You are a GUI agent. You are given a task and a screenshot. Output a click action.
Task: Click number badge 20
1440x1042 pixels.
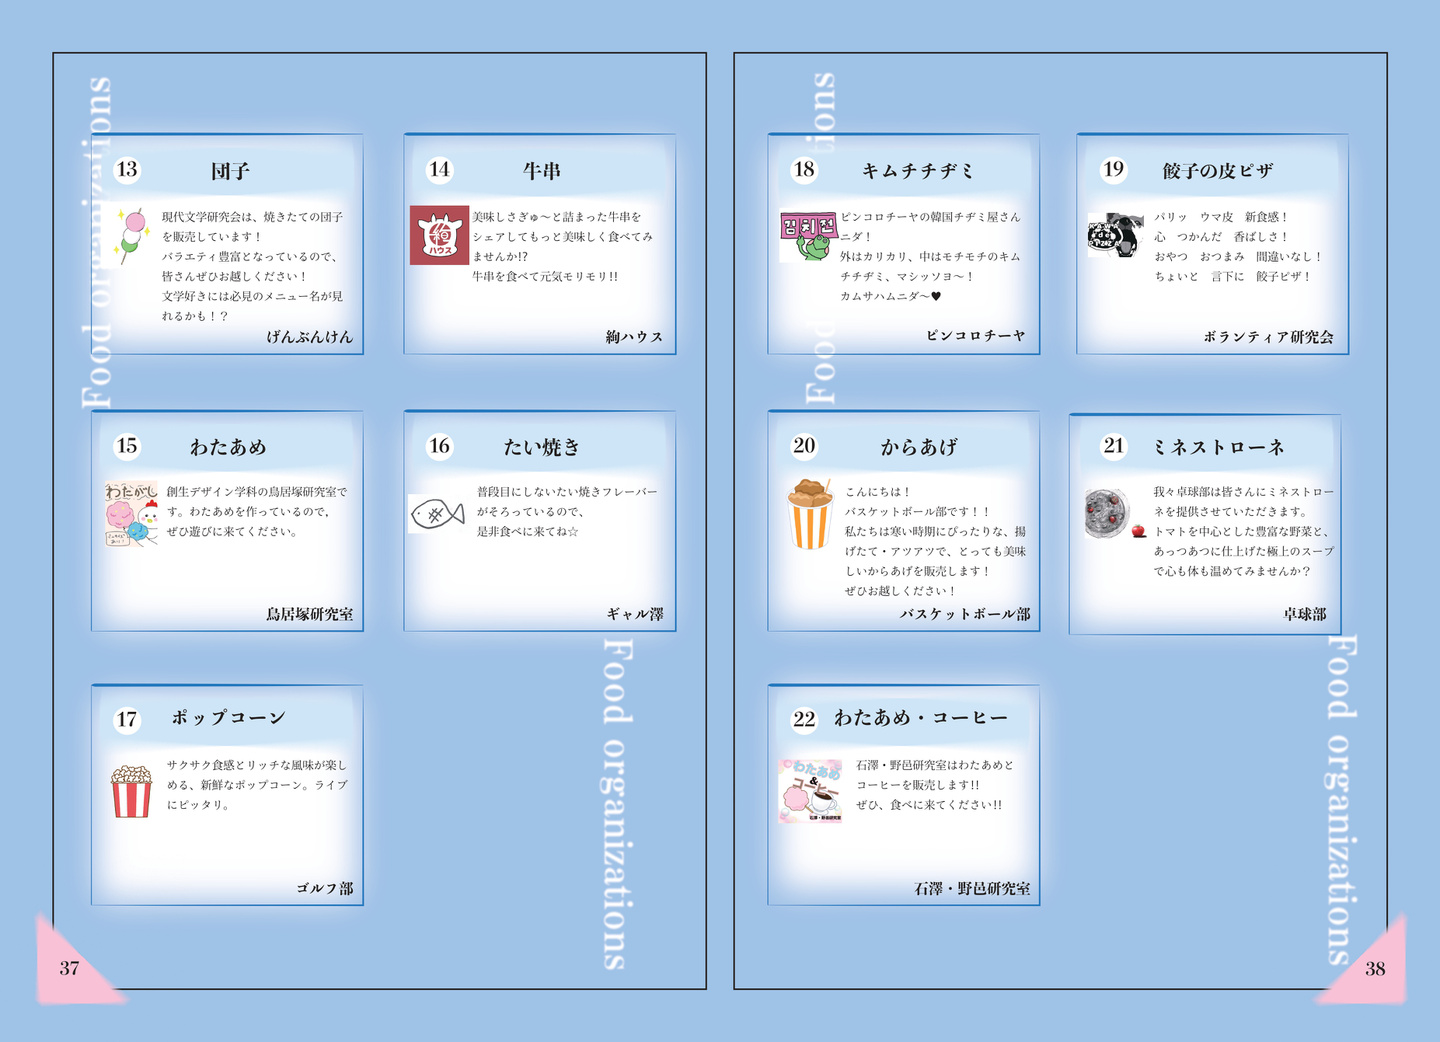coord(804,446)
